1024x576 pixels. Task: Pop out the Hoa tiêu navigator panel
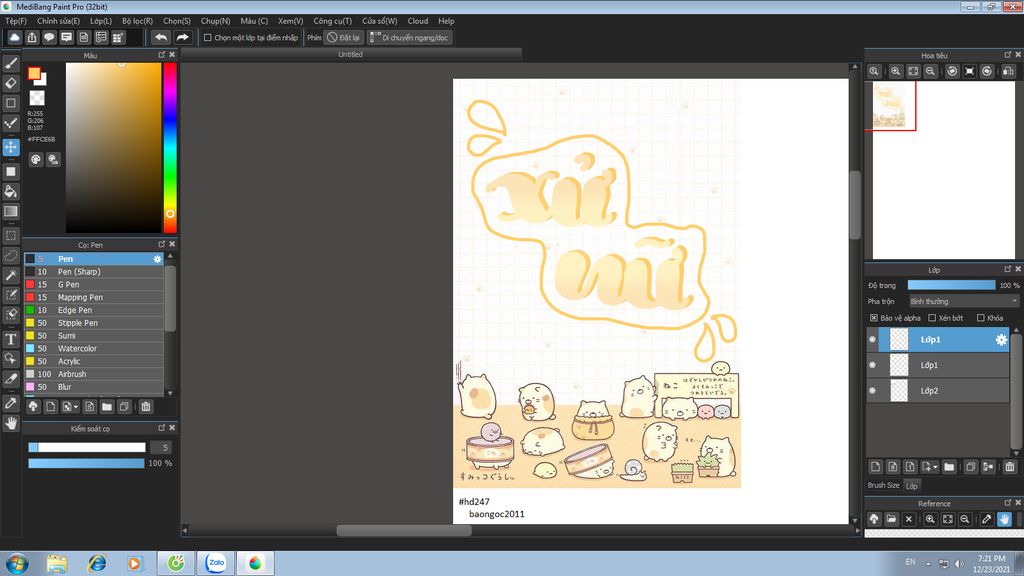[1007, 55]
